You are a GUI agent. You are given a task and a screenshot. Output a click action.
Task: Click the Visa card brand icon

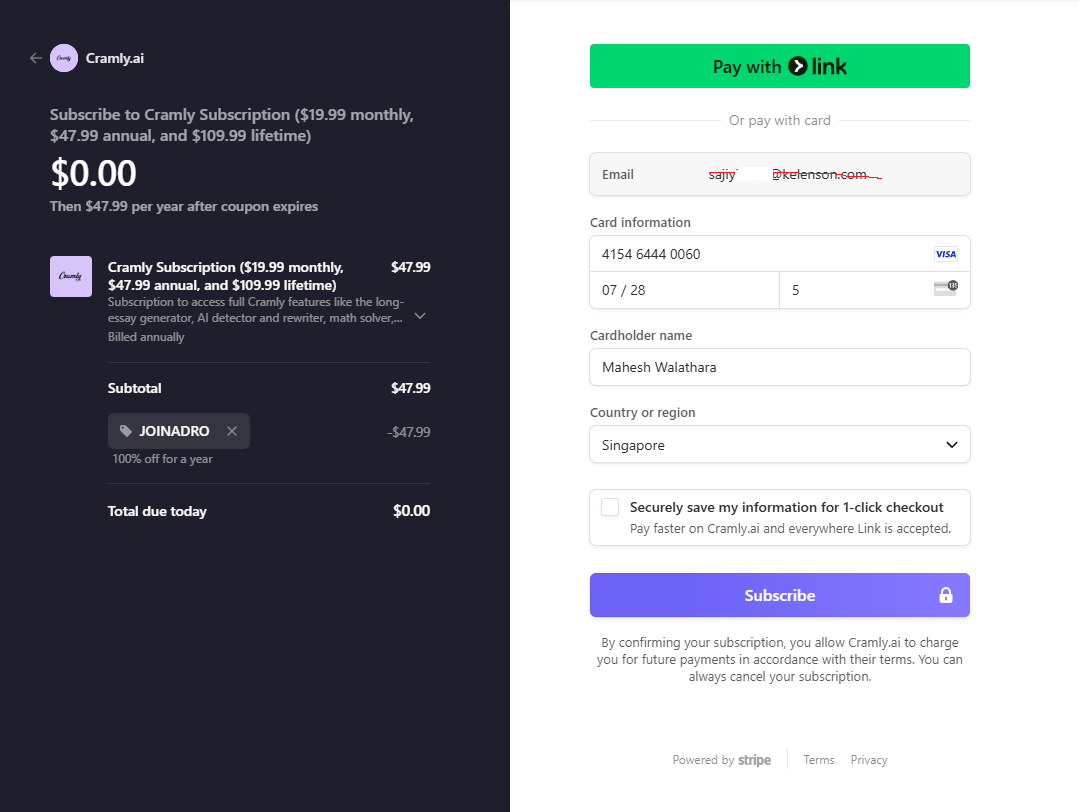(x=946, y=254)
